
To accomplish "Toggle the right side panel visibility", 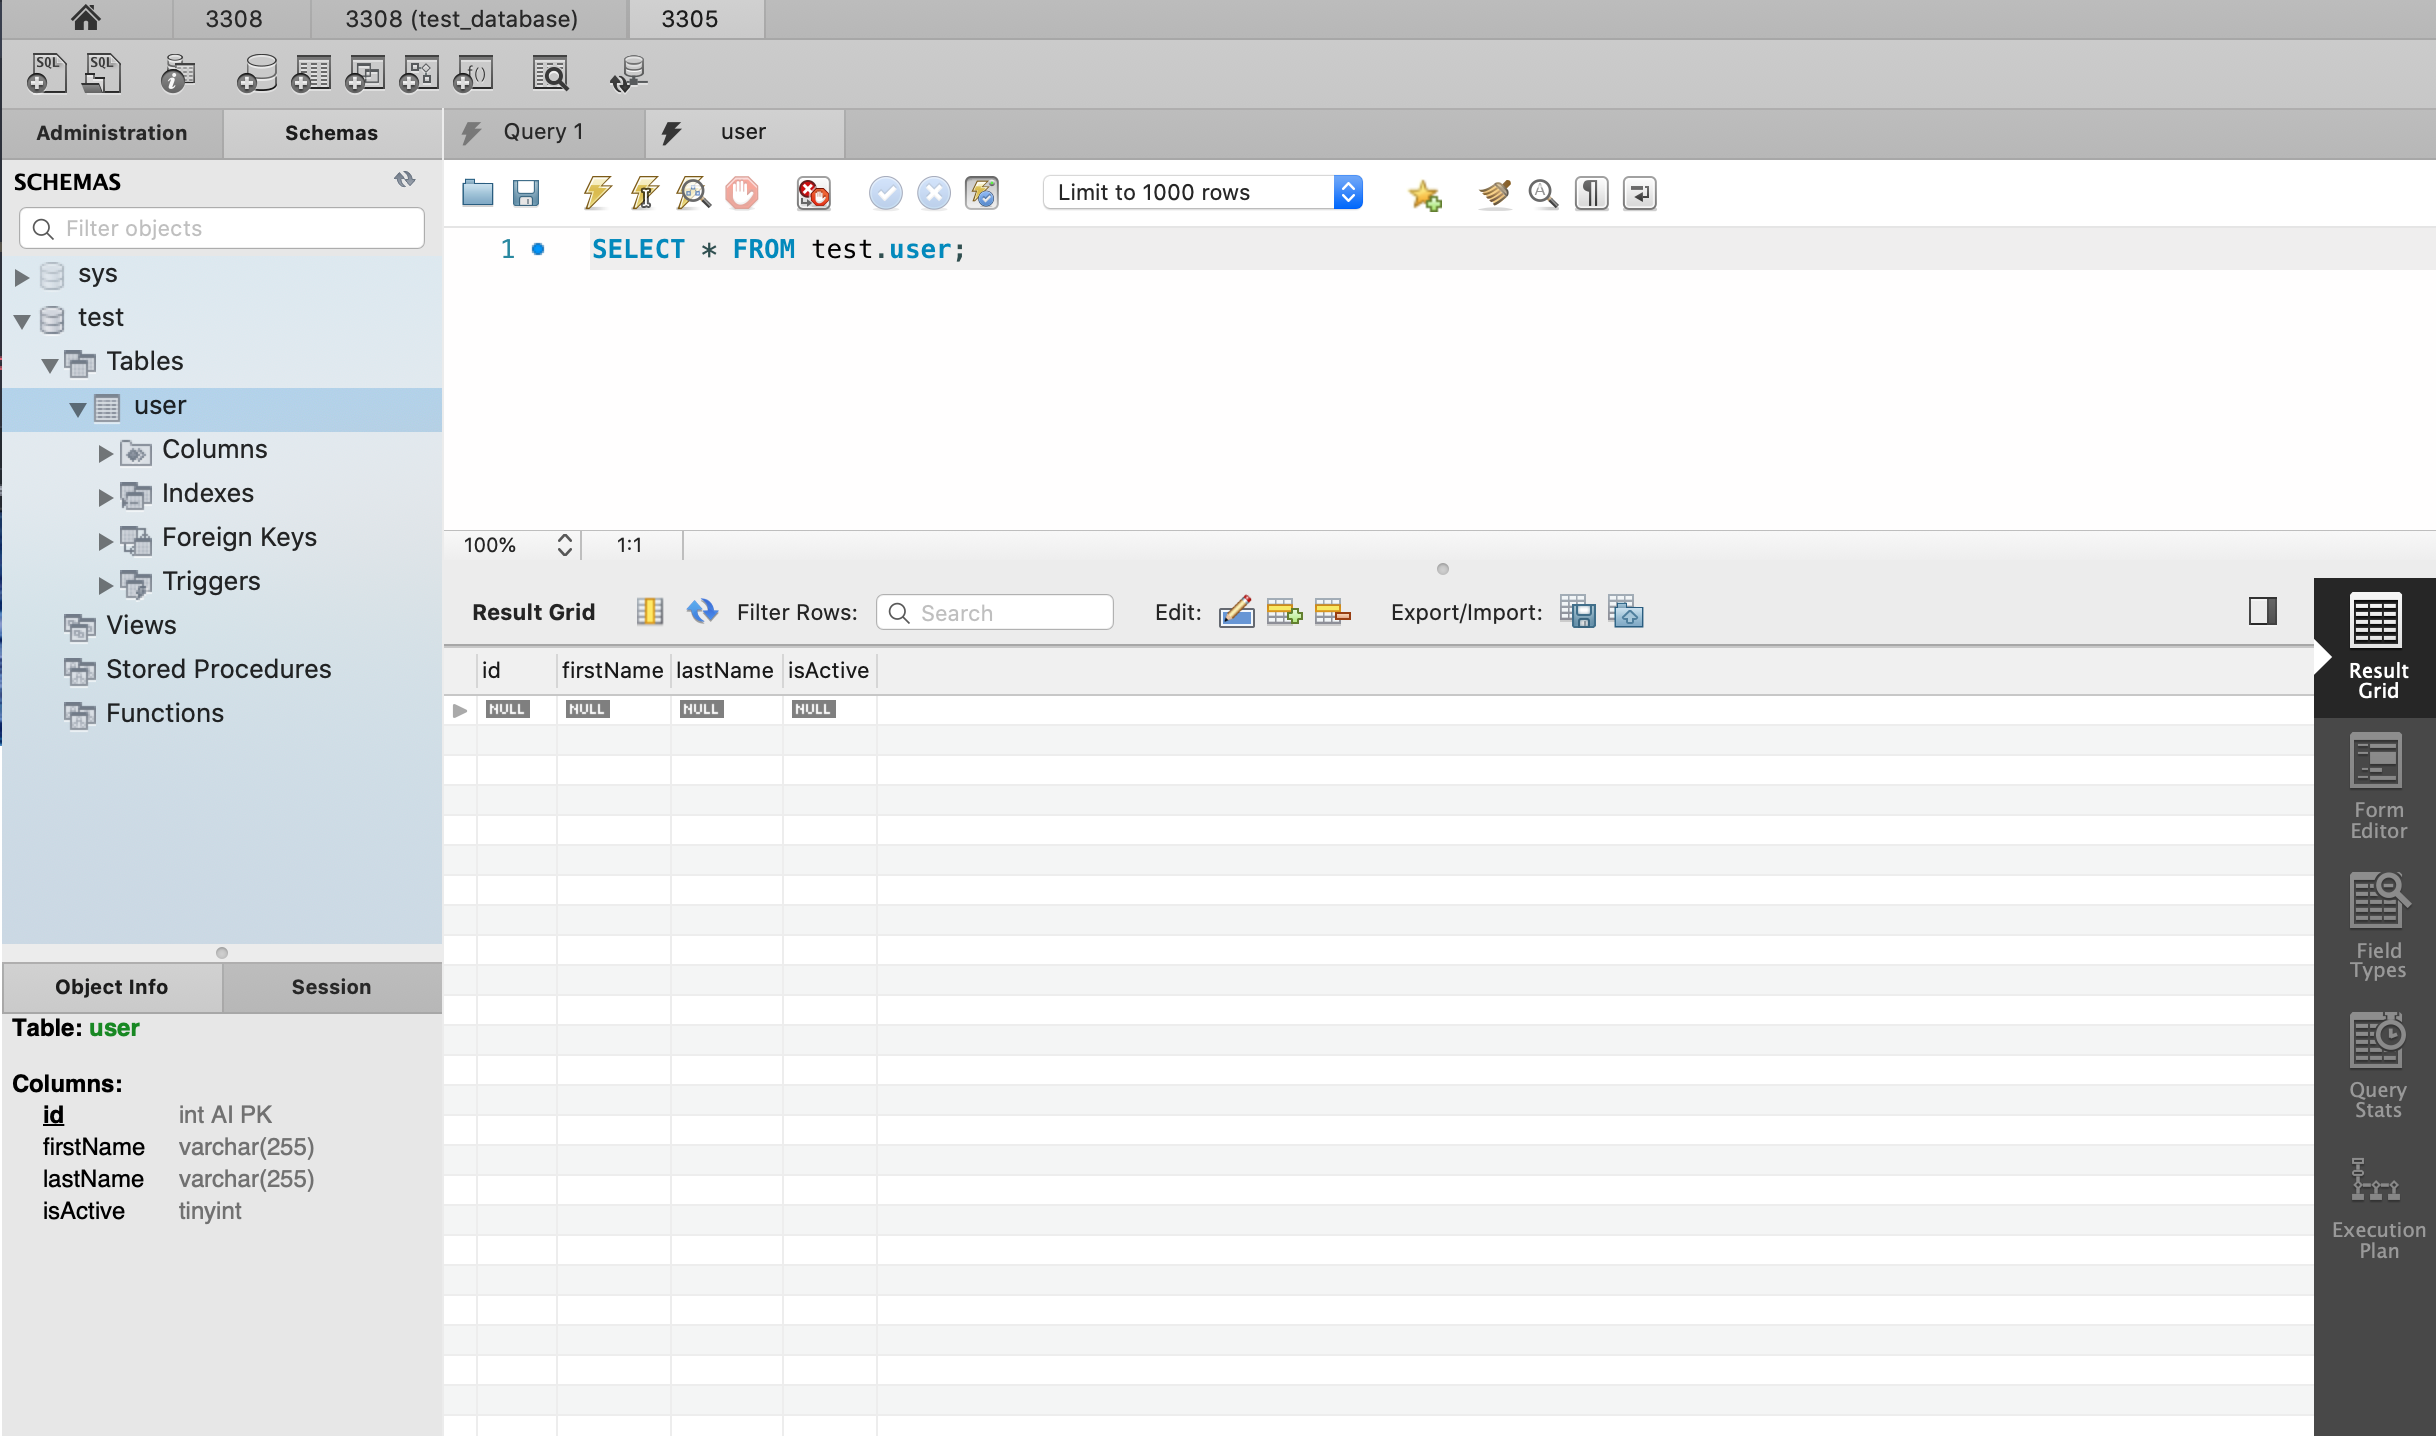I will pos(2262,611).
